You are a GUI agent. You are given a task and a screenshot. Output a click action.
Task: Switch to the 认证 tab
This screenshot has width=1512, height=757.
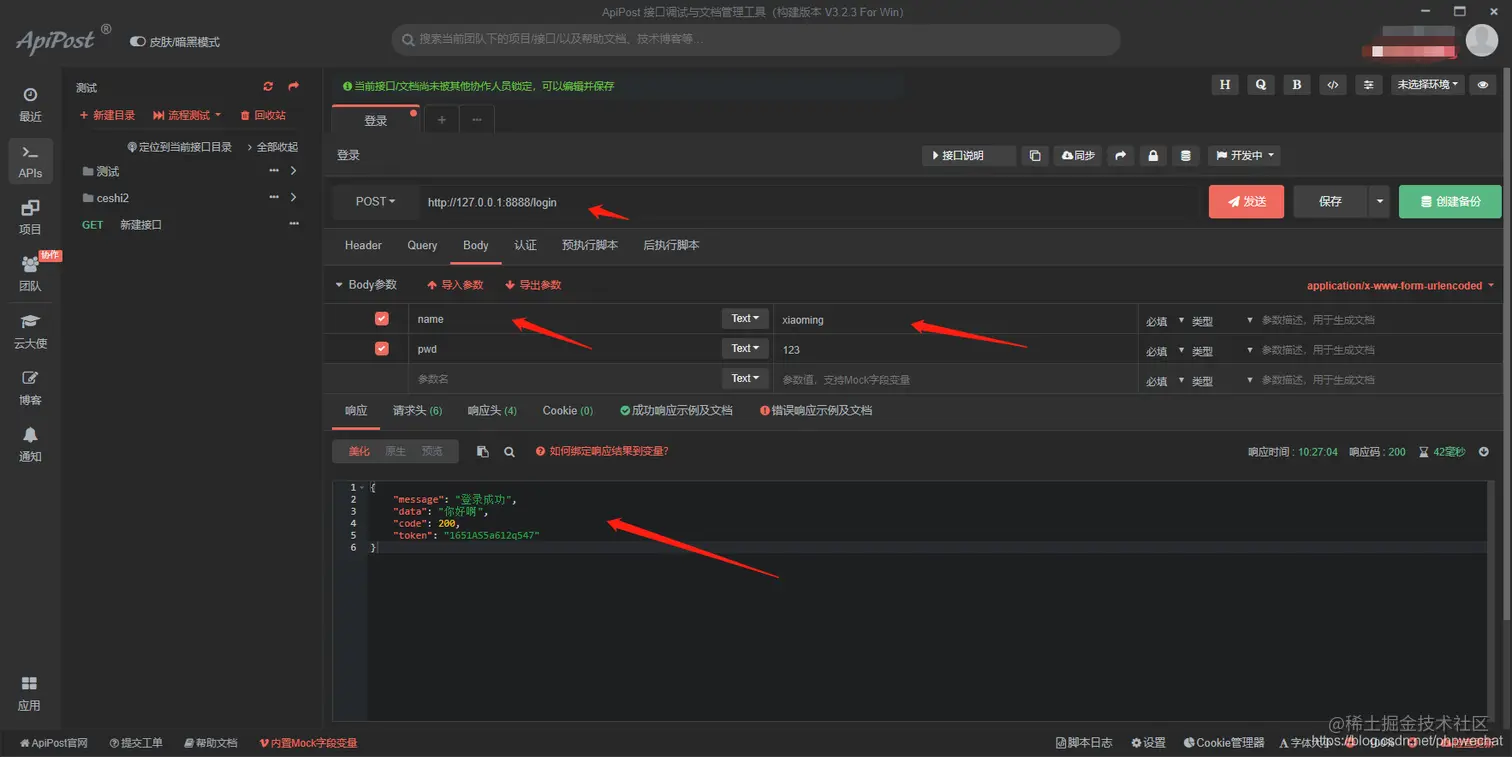pos(526,245)
